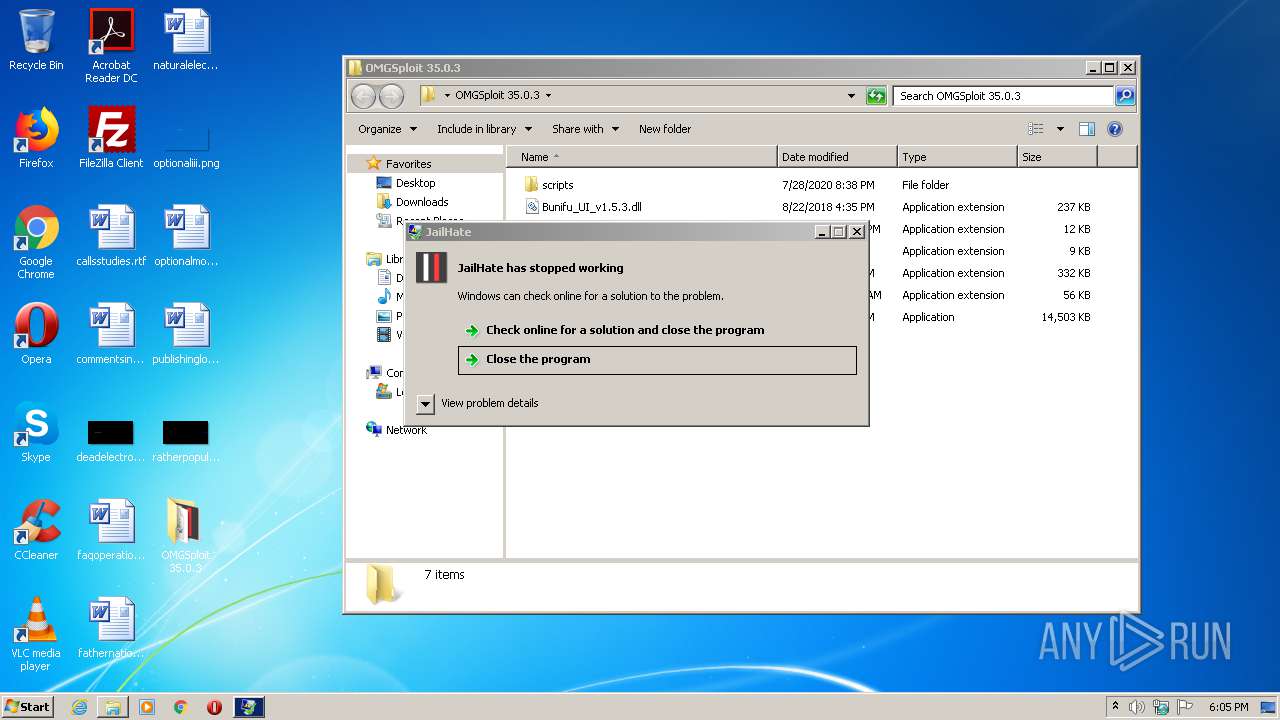Click Windows Explorer taskbar icon
This screenshot has height=720, width=1280.
pos(113,707)
